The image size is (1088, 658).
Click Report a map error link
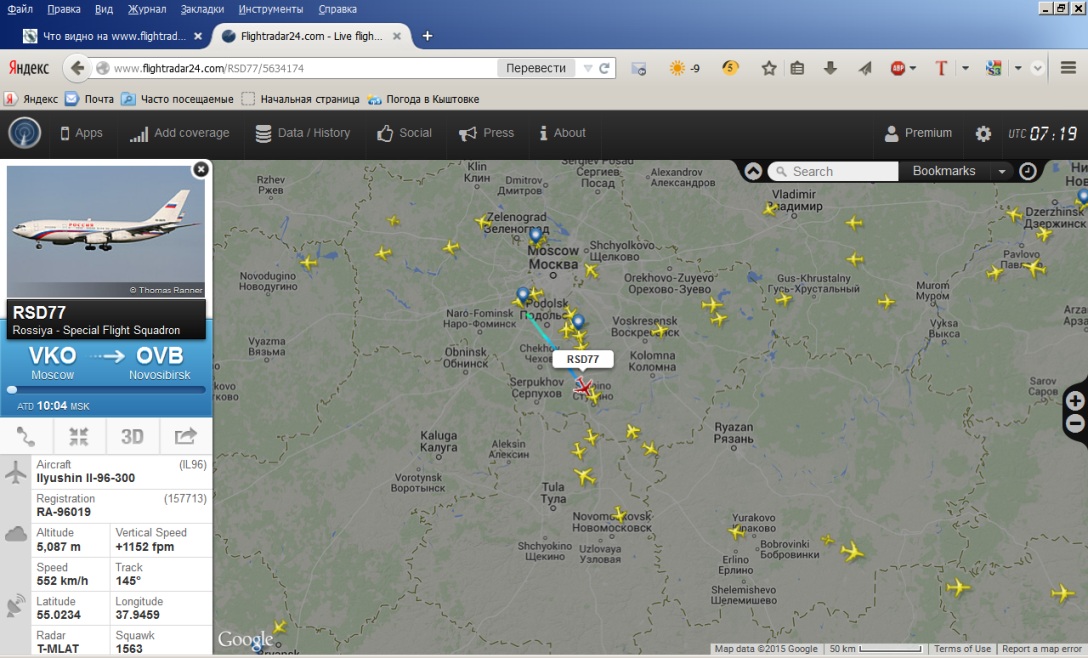[x=1042, y=649]
